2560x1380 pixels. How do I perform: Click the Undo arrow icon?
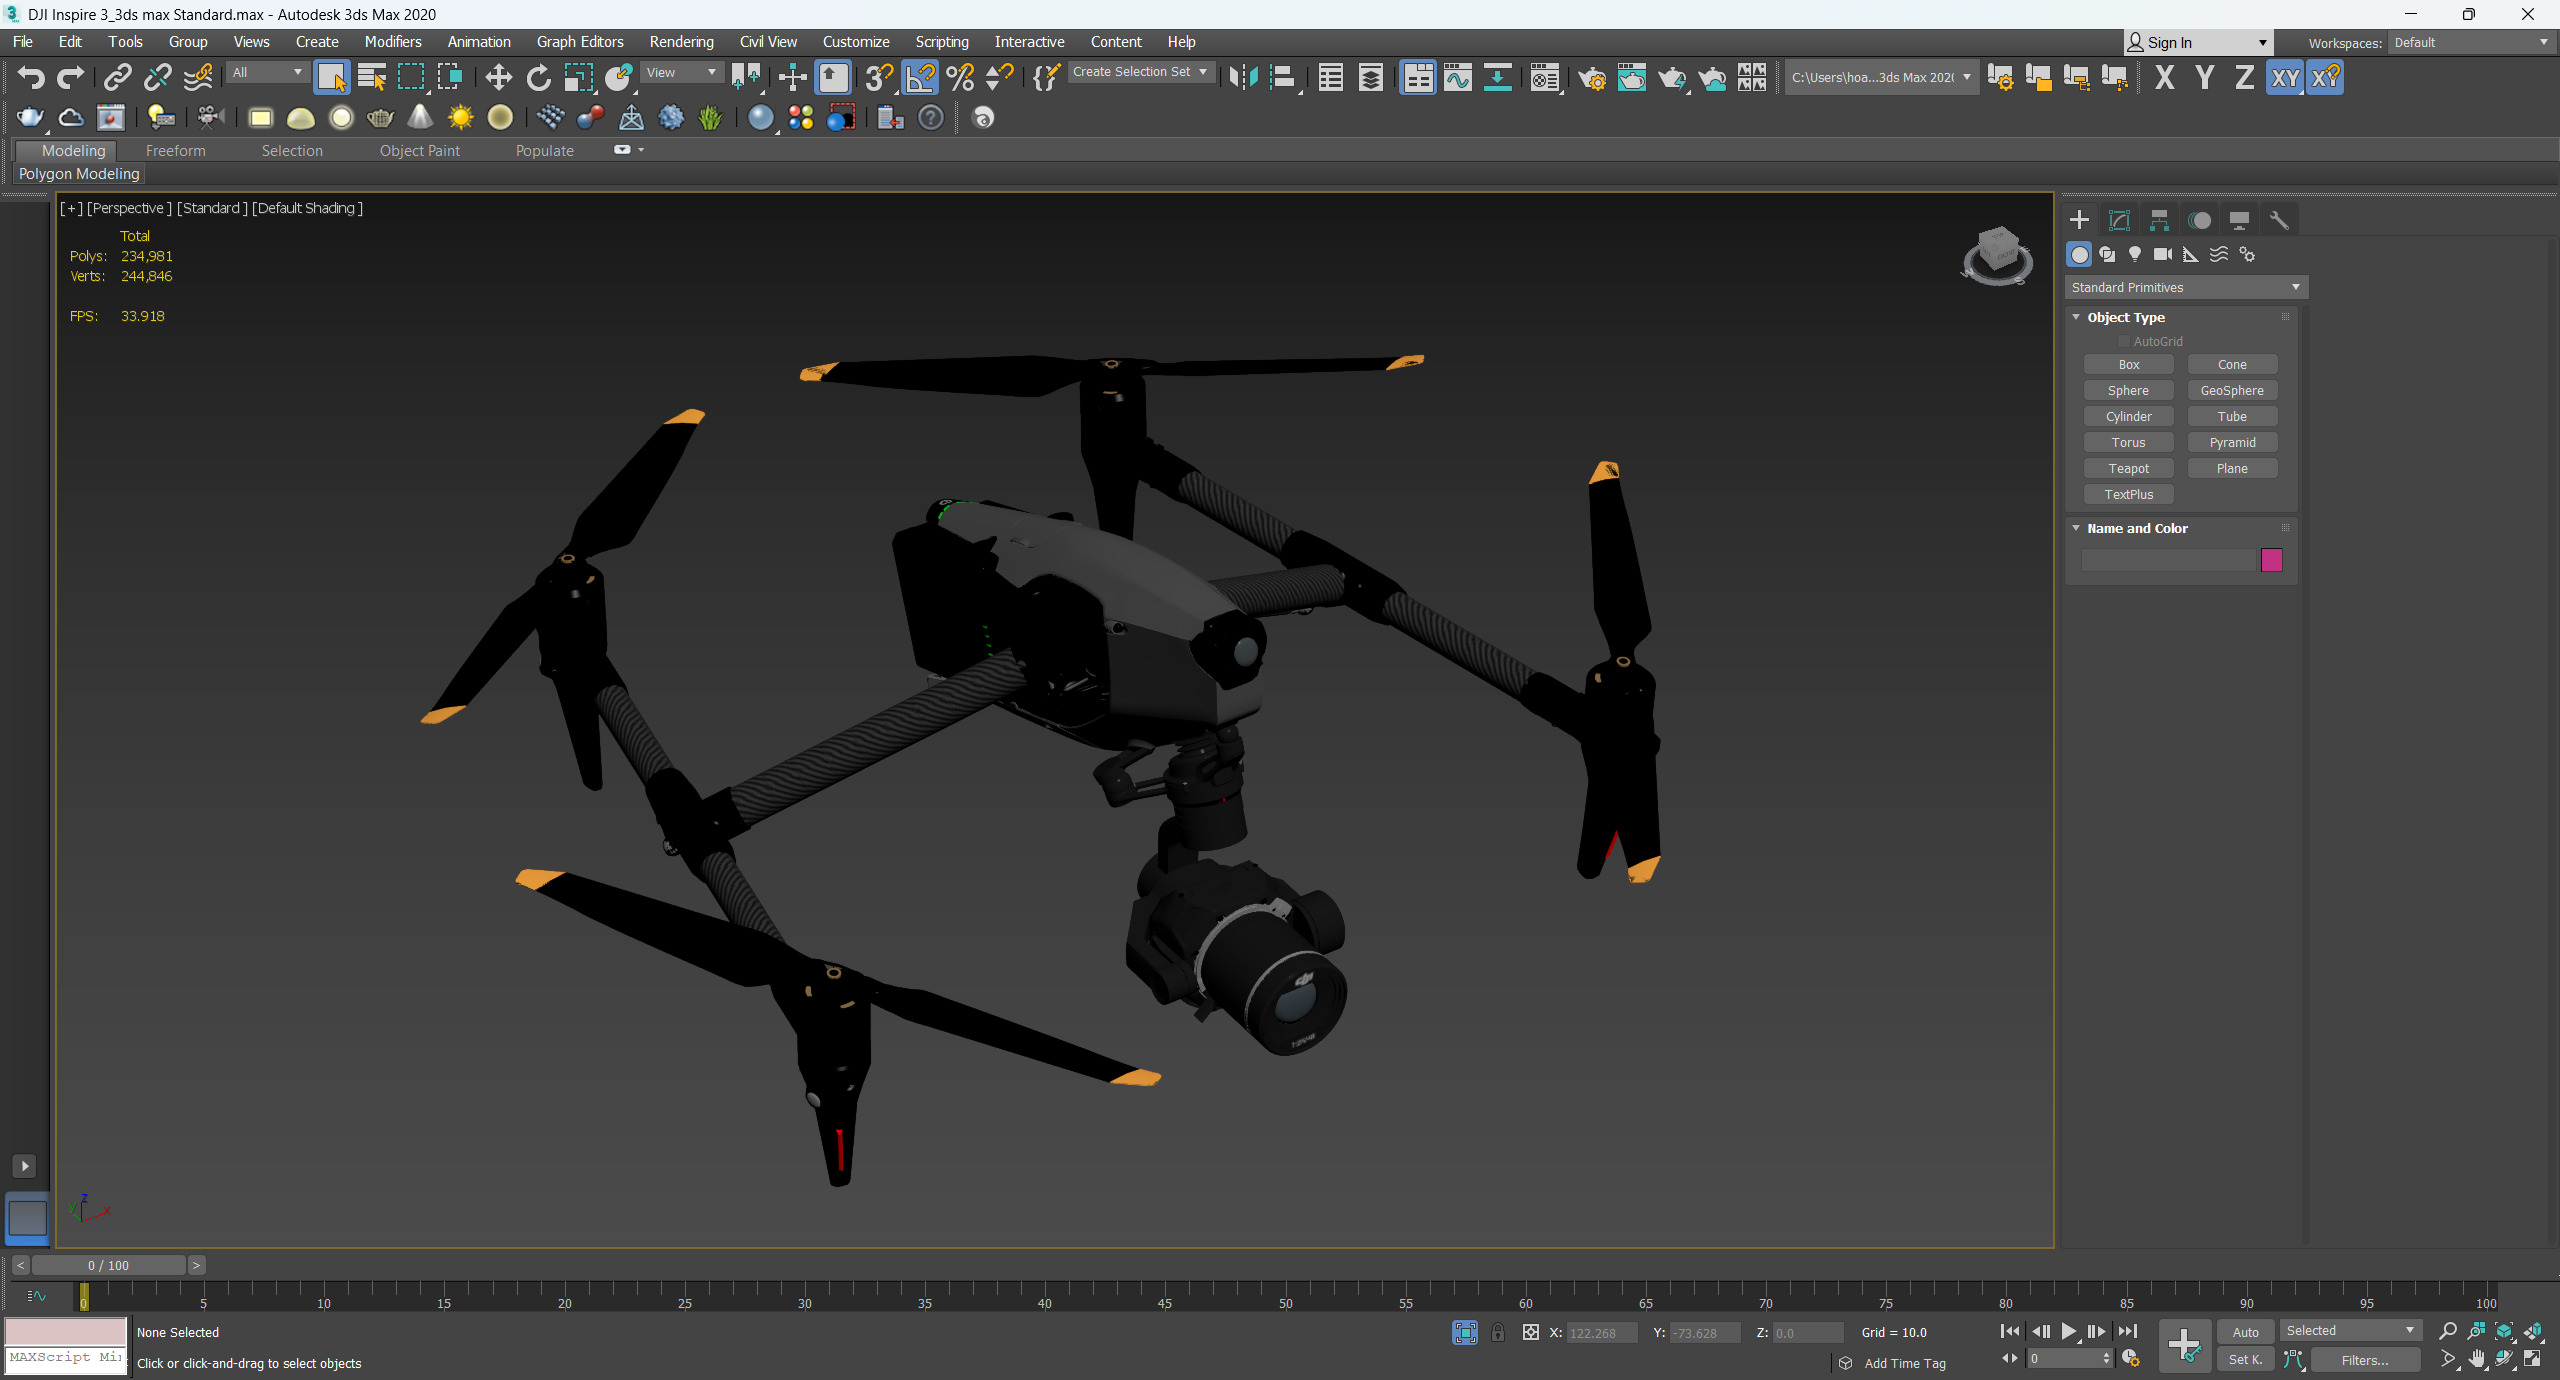coord(30,77)
